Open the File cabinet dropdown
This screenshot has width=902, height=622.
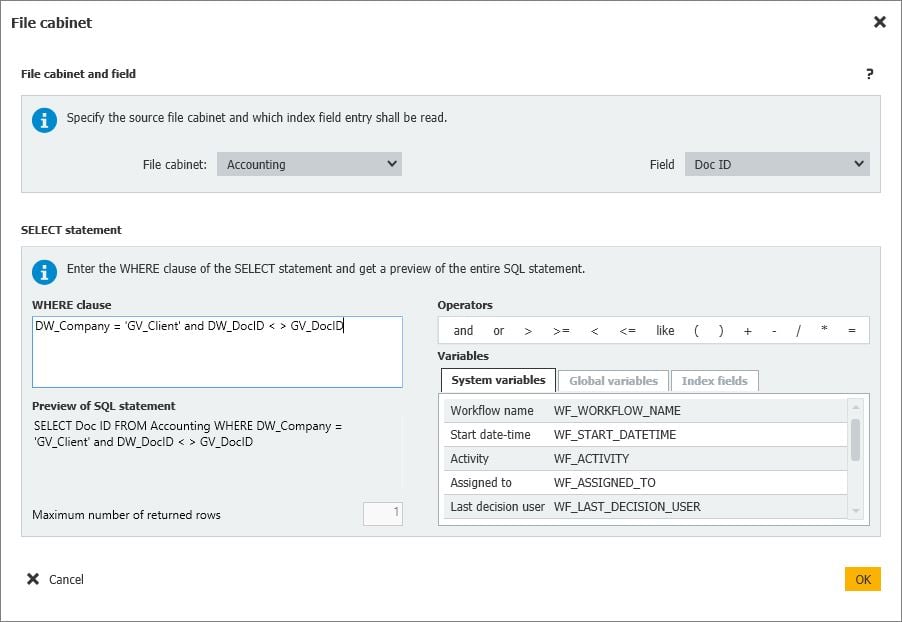pos(309,164)
